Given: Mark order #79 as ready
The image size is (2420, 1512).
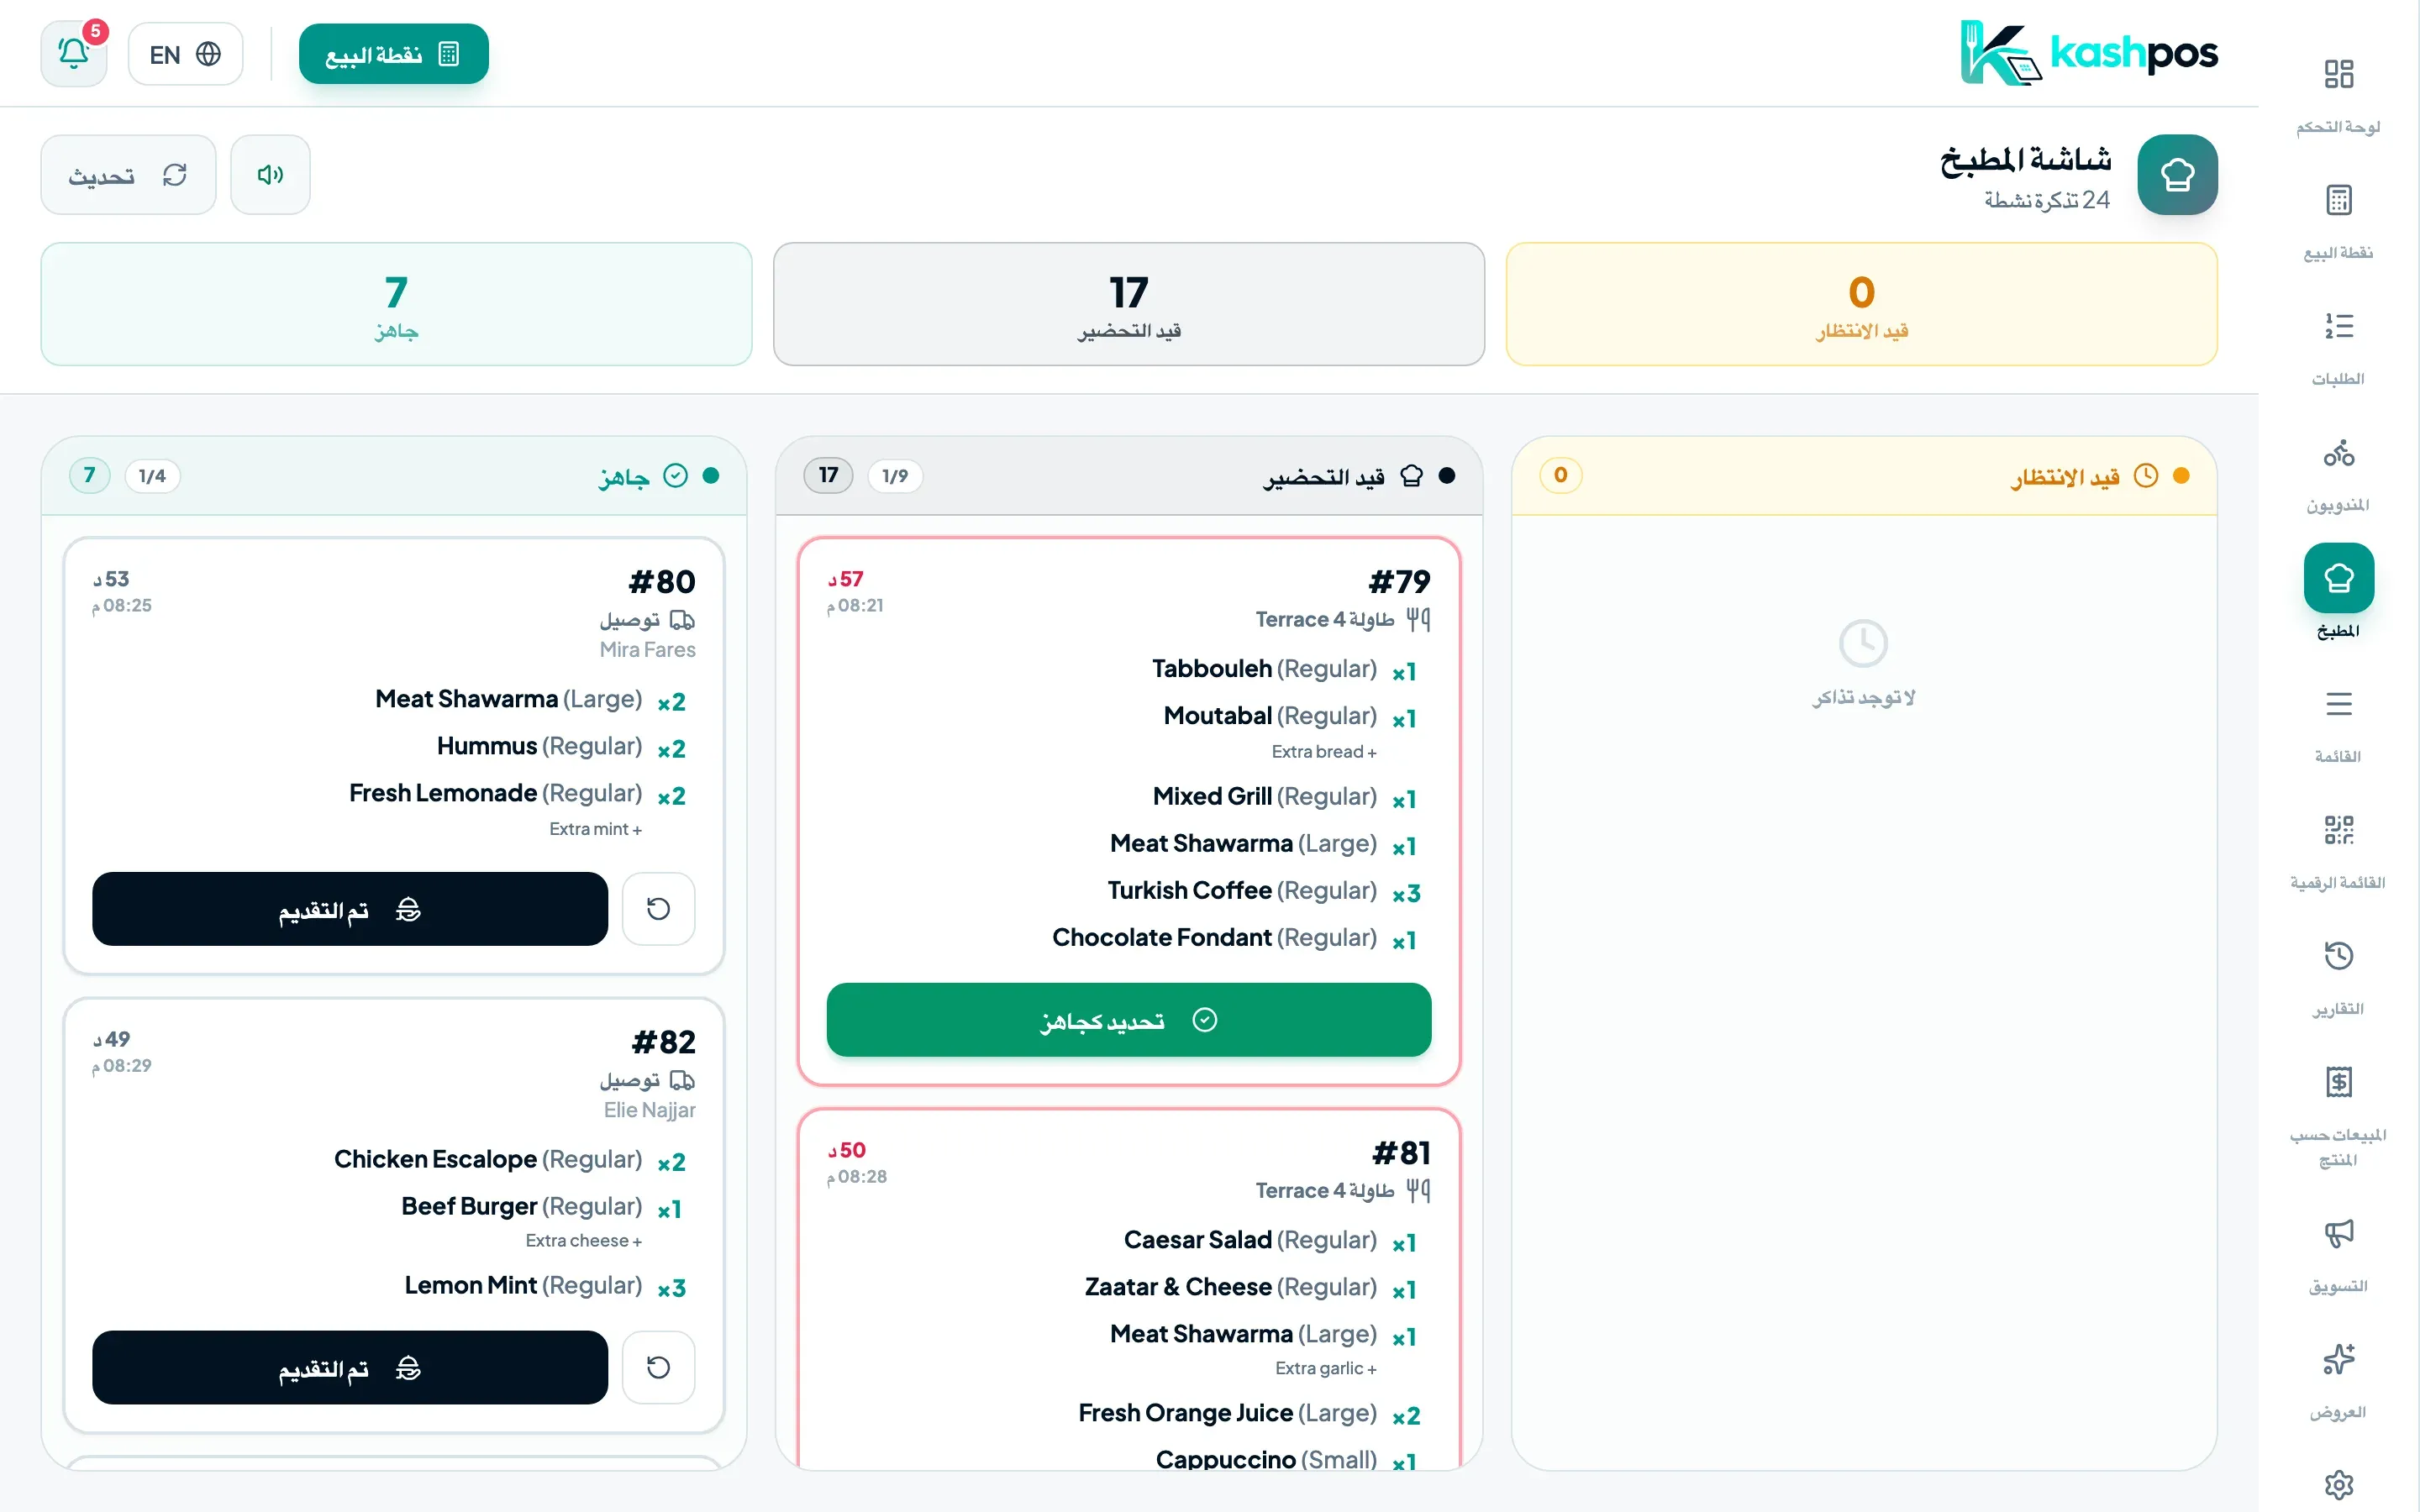Looking at the screenshot, I should click(x=1129, y=1020).
